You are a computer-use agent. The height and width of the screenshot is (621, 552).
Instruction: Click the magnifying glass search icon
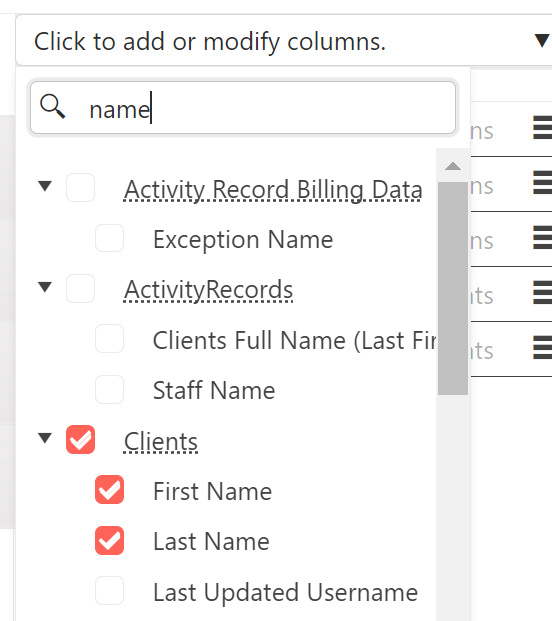(53, 106)
